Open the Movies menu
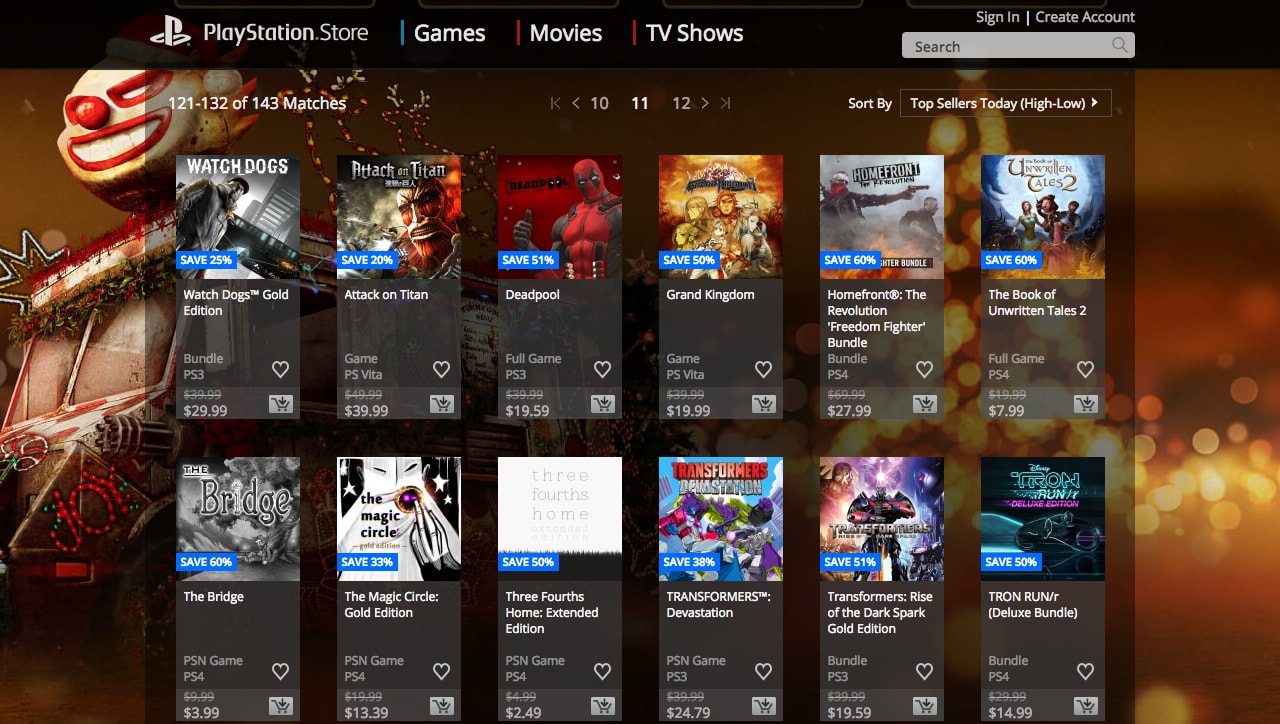This screenshot has height=724, width=1280. 566,33
